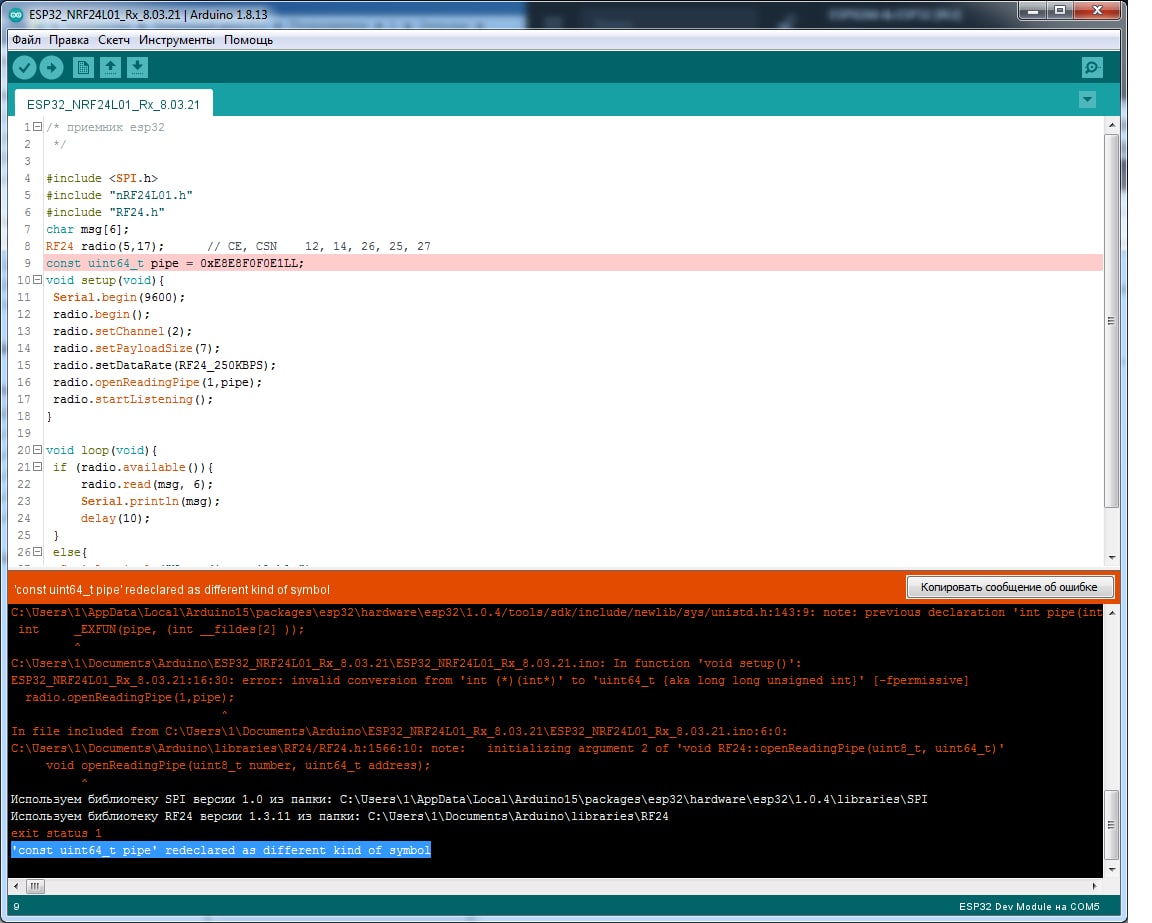
Task: Create a new sketch with New icon
Action: pyautogui.click(x=83, y=68)
